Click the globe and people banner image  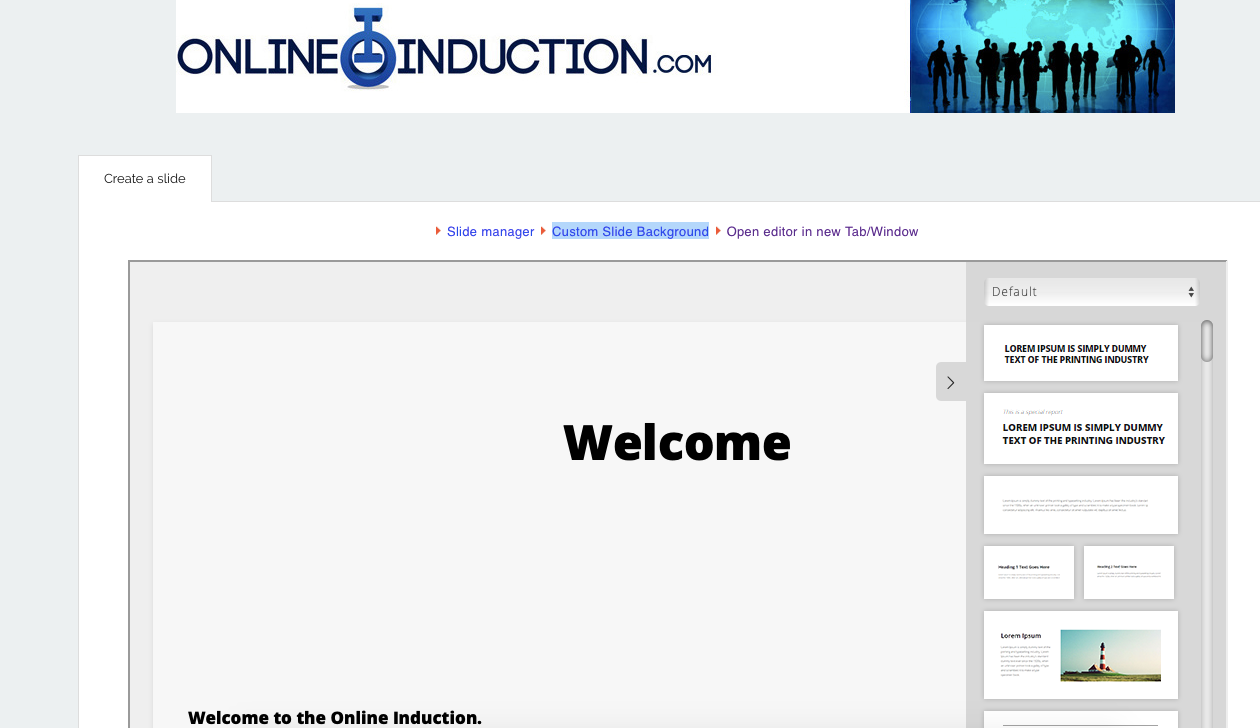point(1042,56)
